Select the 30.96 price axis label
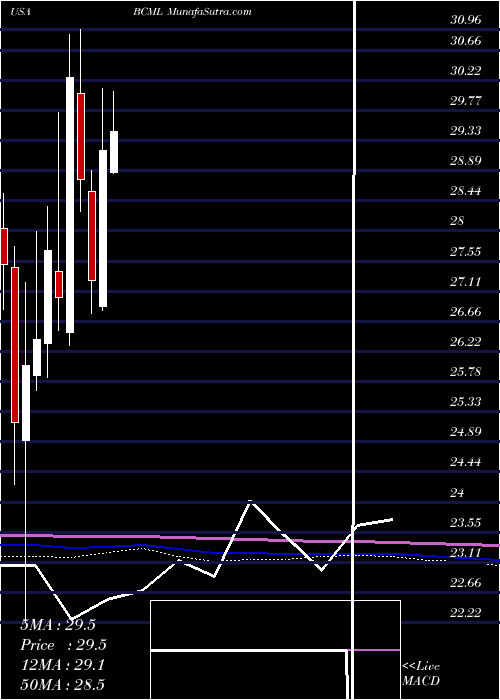The image size is (500, 700). click(466, 20)
